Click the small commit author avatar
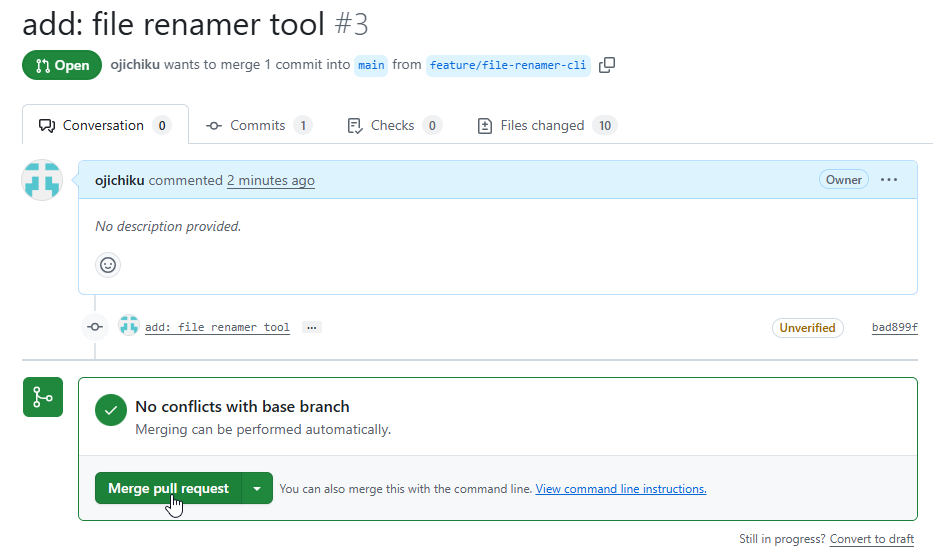Viewport: 933px width, 559px height. tap(128, 326)
